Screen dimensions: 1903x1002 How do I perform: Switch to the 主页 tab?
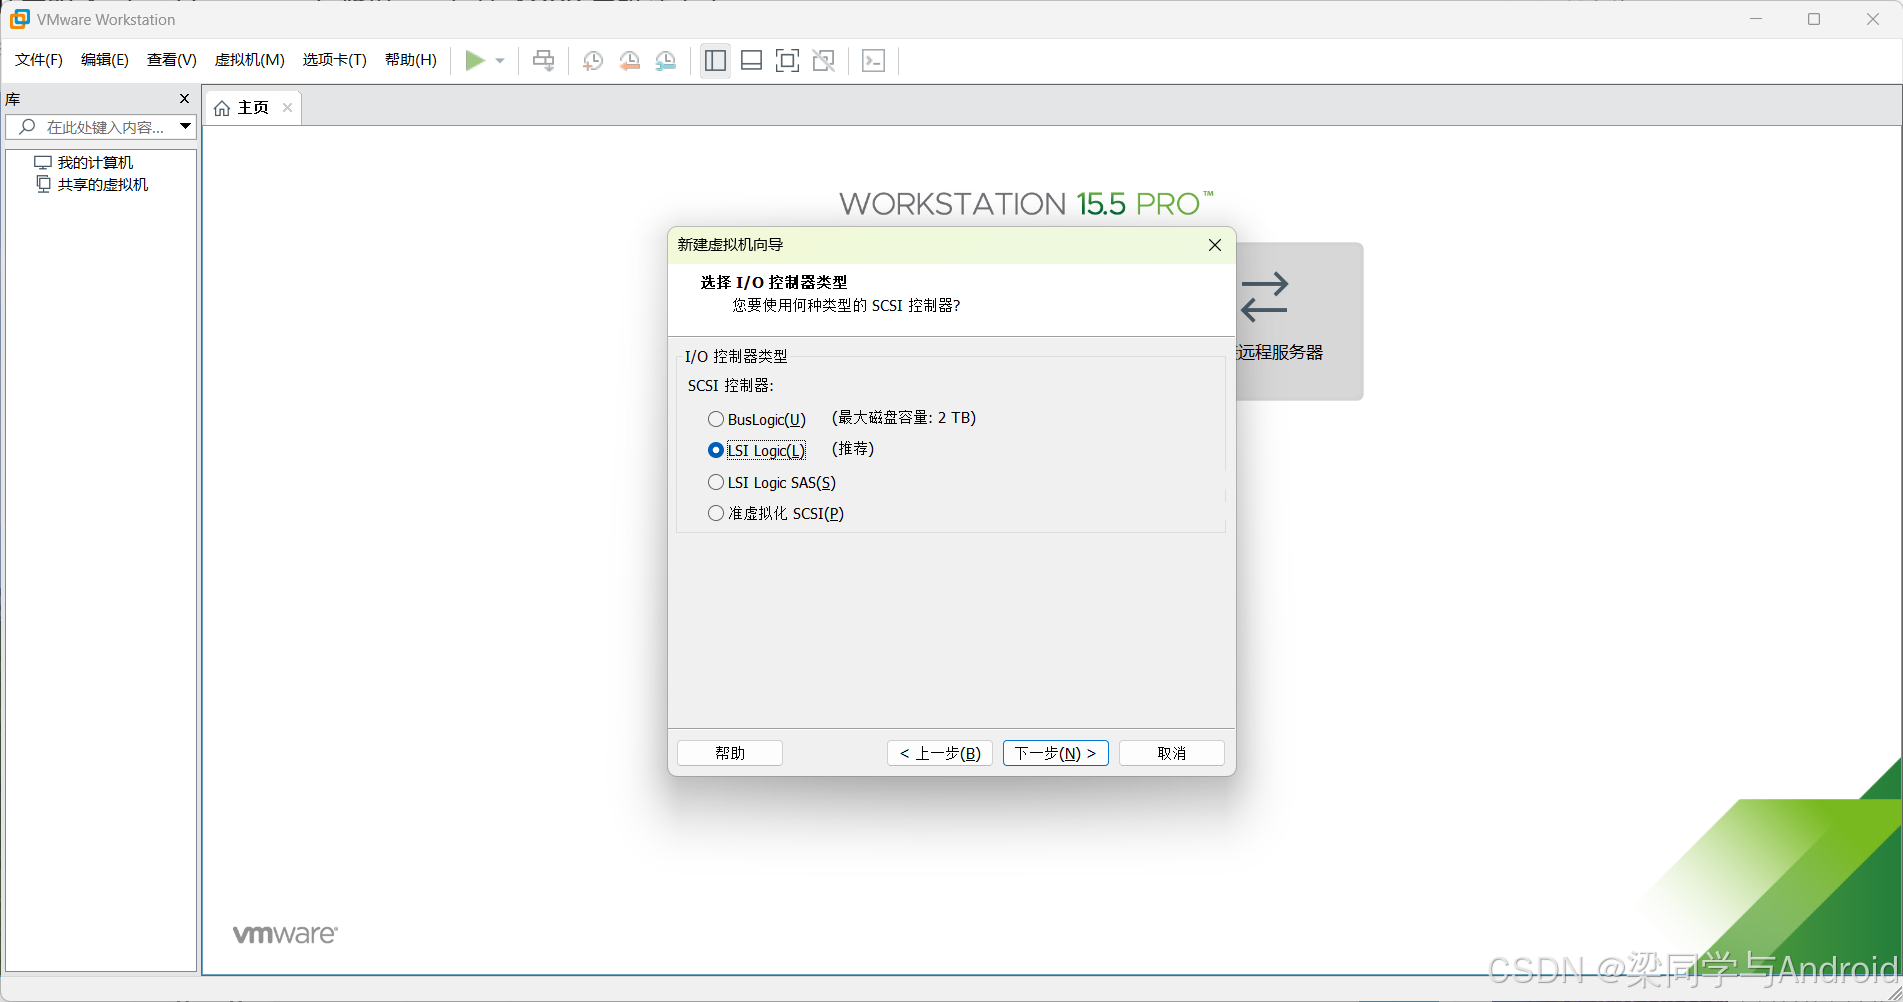[253, 108]
